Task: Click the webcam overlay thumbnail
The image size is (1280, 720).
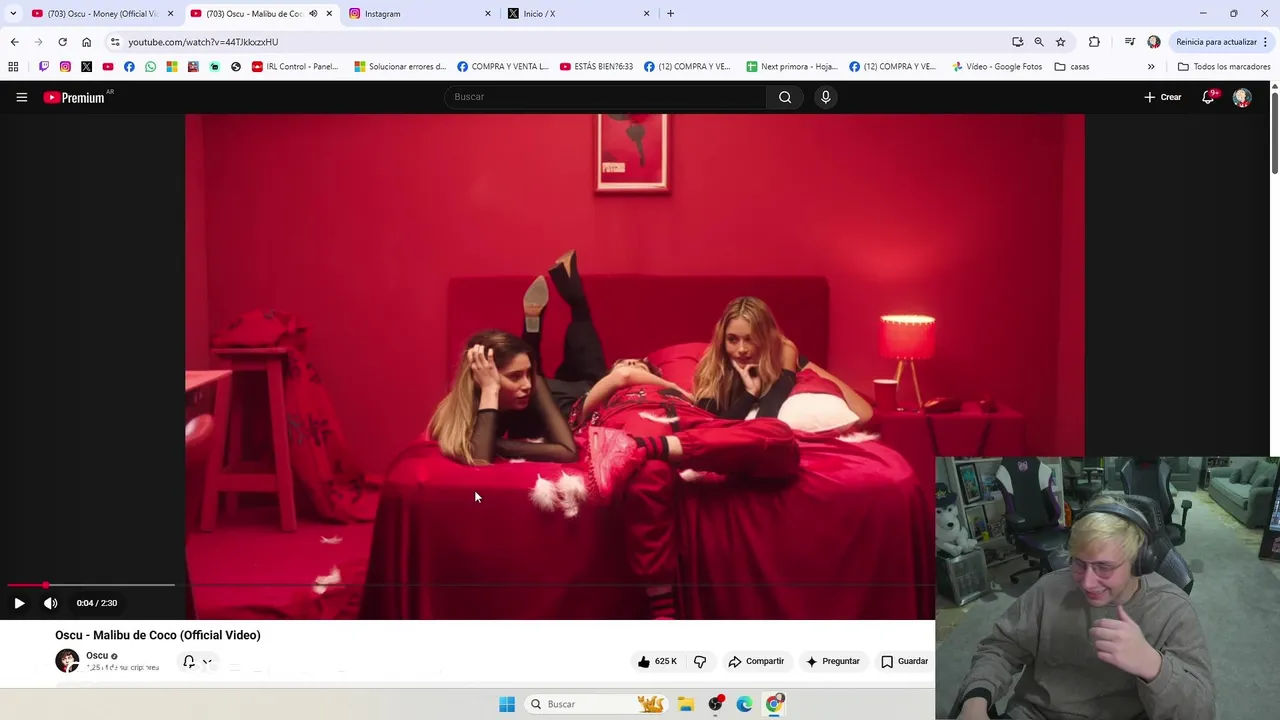Action: coord(1107,588)
